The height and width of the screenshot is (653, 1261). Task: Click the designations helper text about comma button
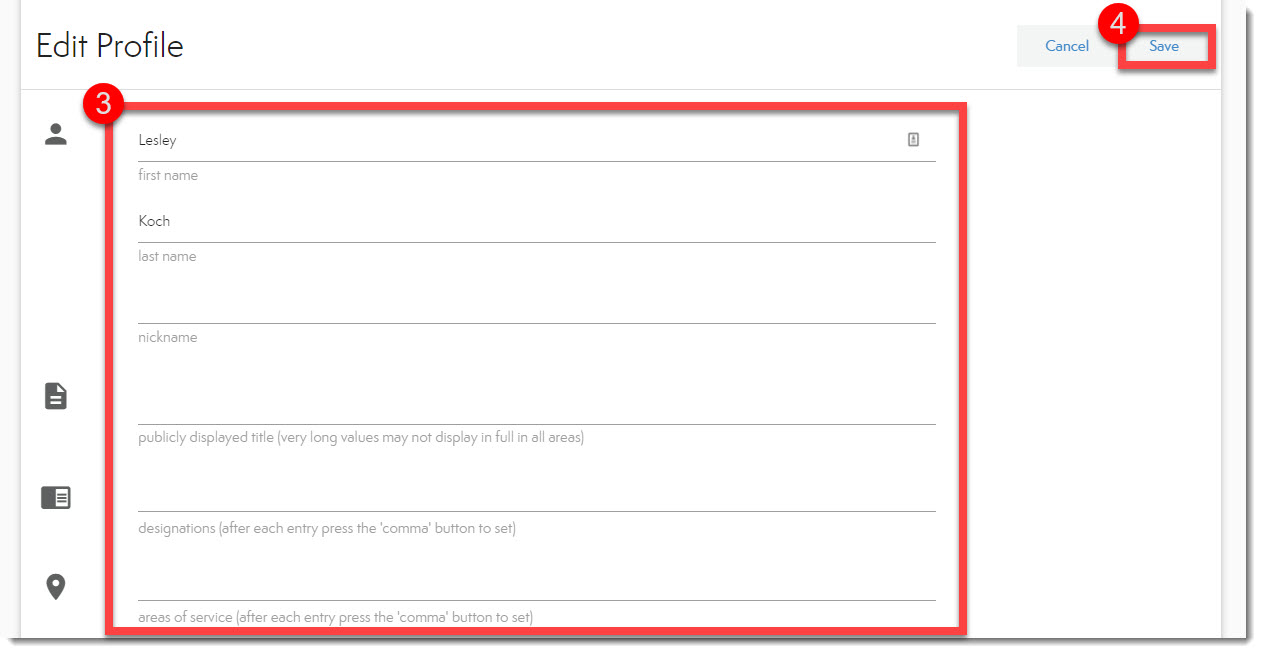click(327, 529)
